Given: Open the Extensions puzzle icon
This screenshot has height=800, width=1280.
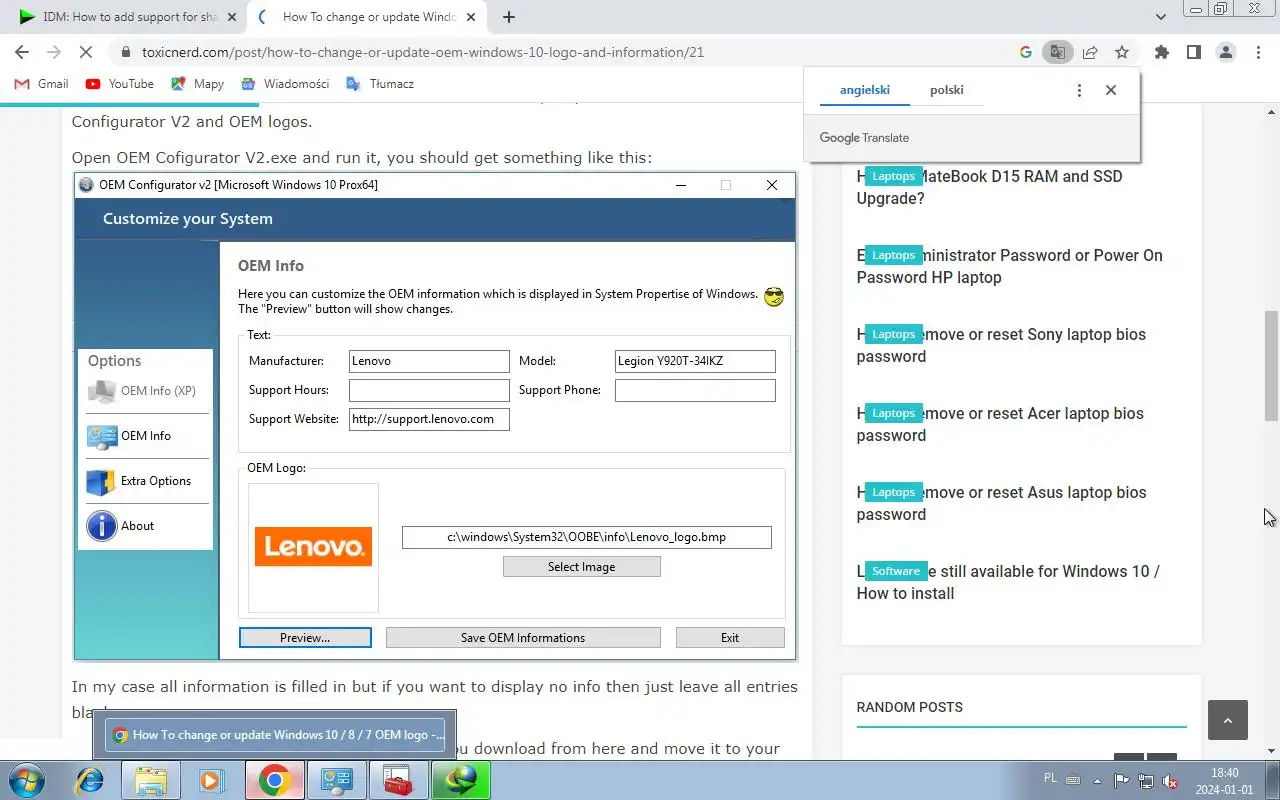Looking at the screenshot, I should pyautogui.click(x=1161, y=52).
